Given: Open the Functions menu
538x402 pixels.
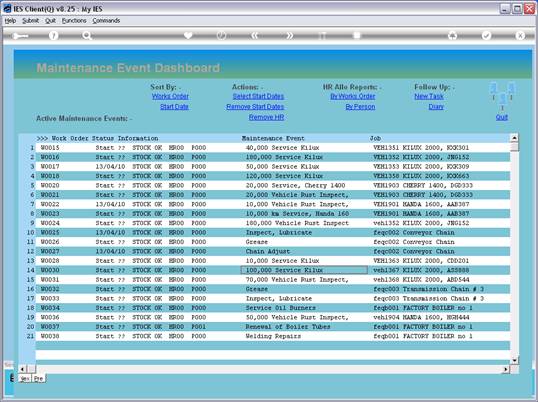Looking at the screenshot, I should pos(74,21).
